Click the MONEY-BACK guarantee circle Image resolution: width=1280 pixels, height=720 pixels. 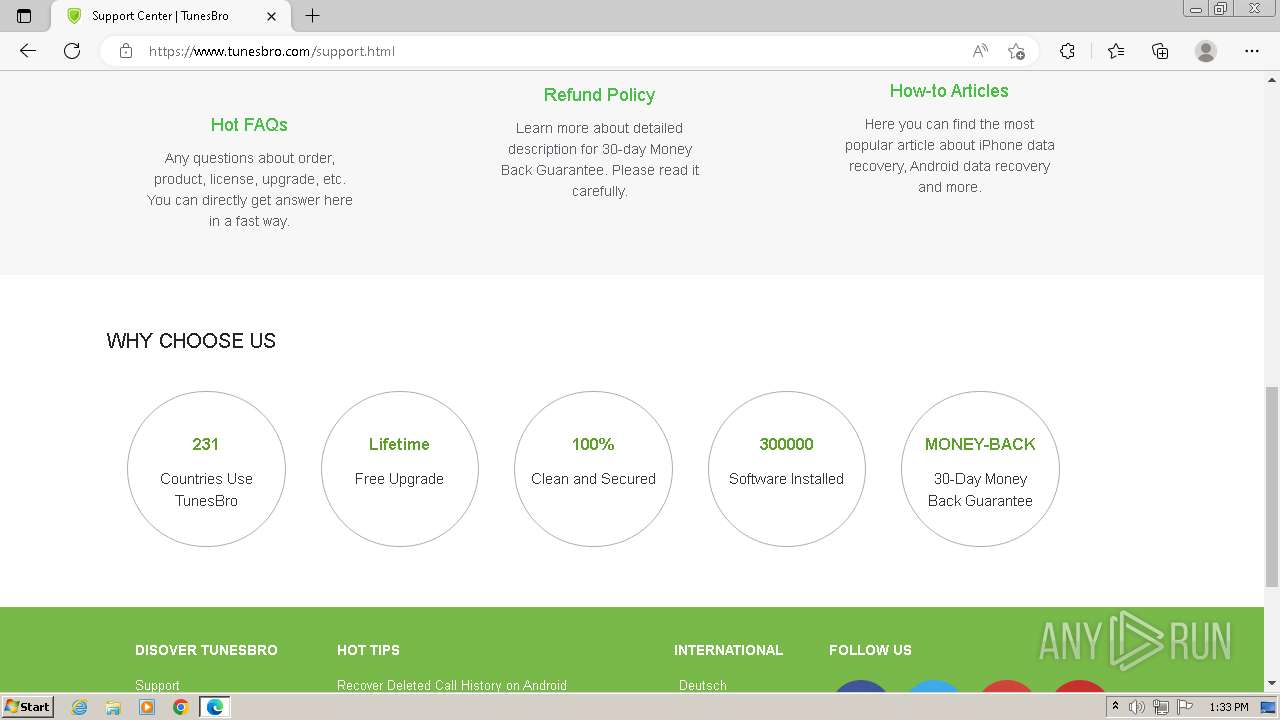point(980,469)
